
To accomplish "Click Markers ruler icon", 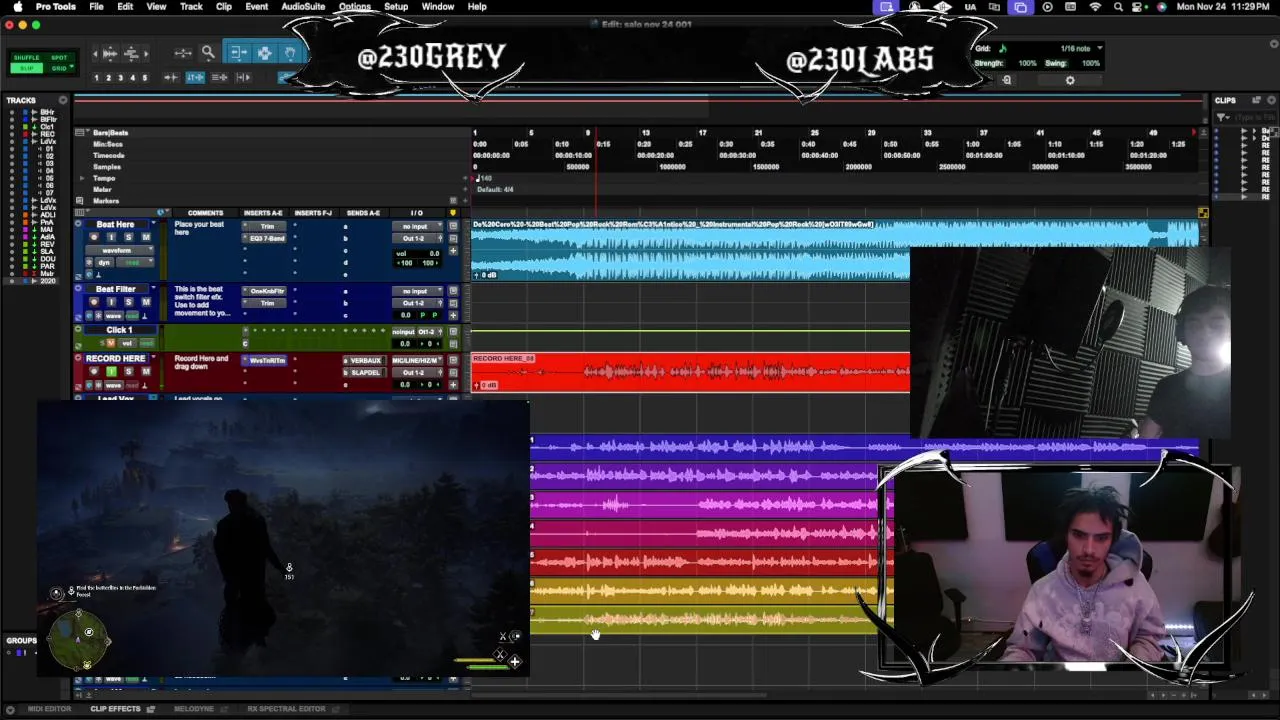I will pyautogui.click(x=81, y=201).
